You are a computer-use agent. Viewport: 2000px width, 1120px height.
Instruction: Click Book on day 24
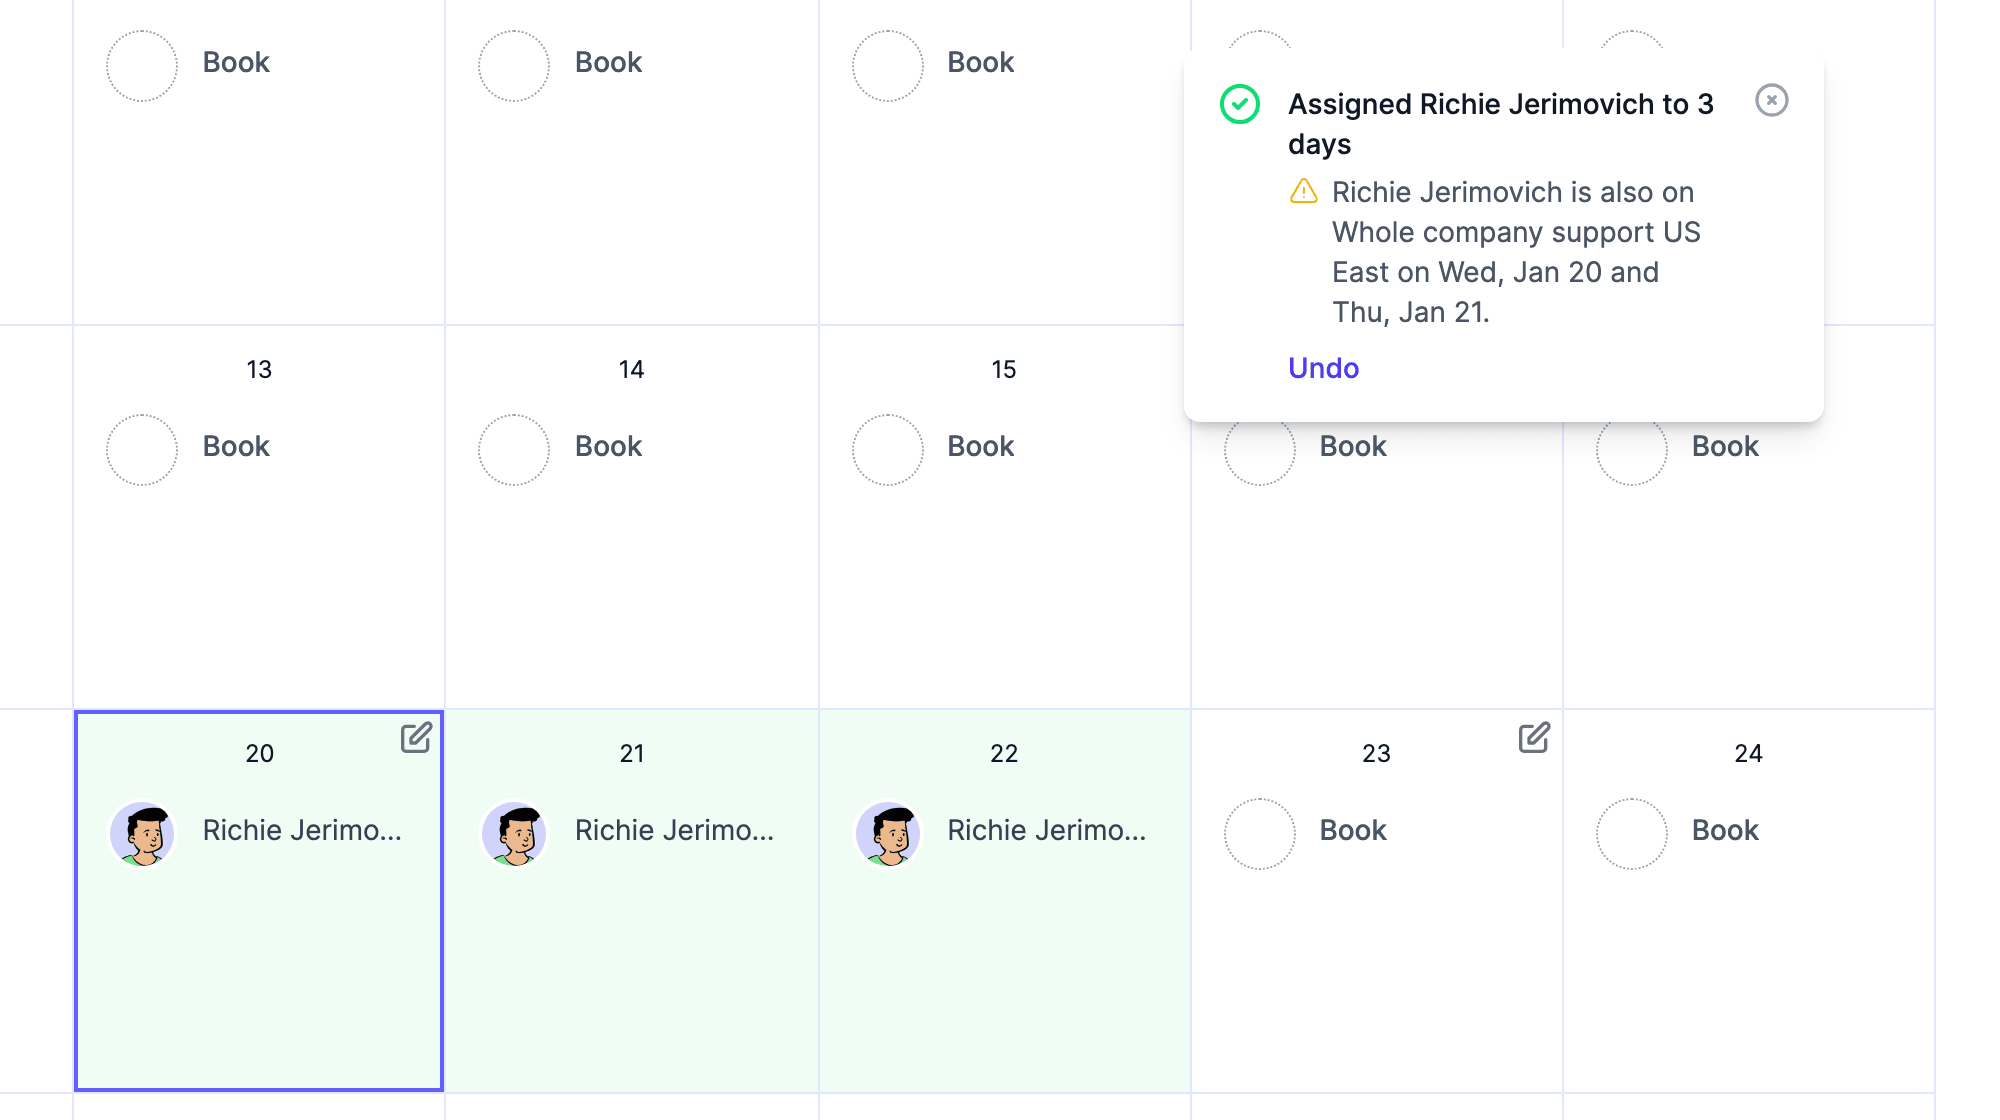(x=1725, y=830)
